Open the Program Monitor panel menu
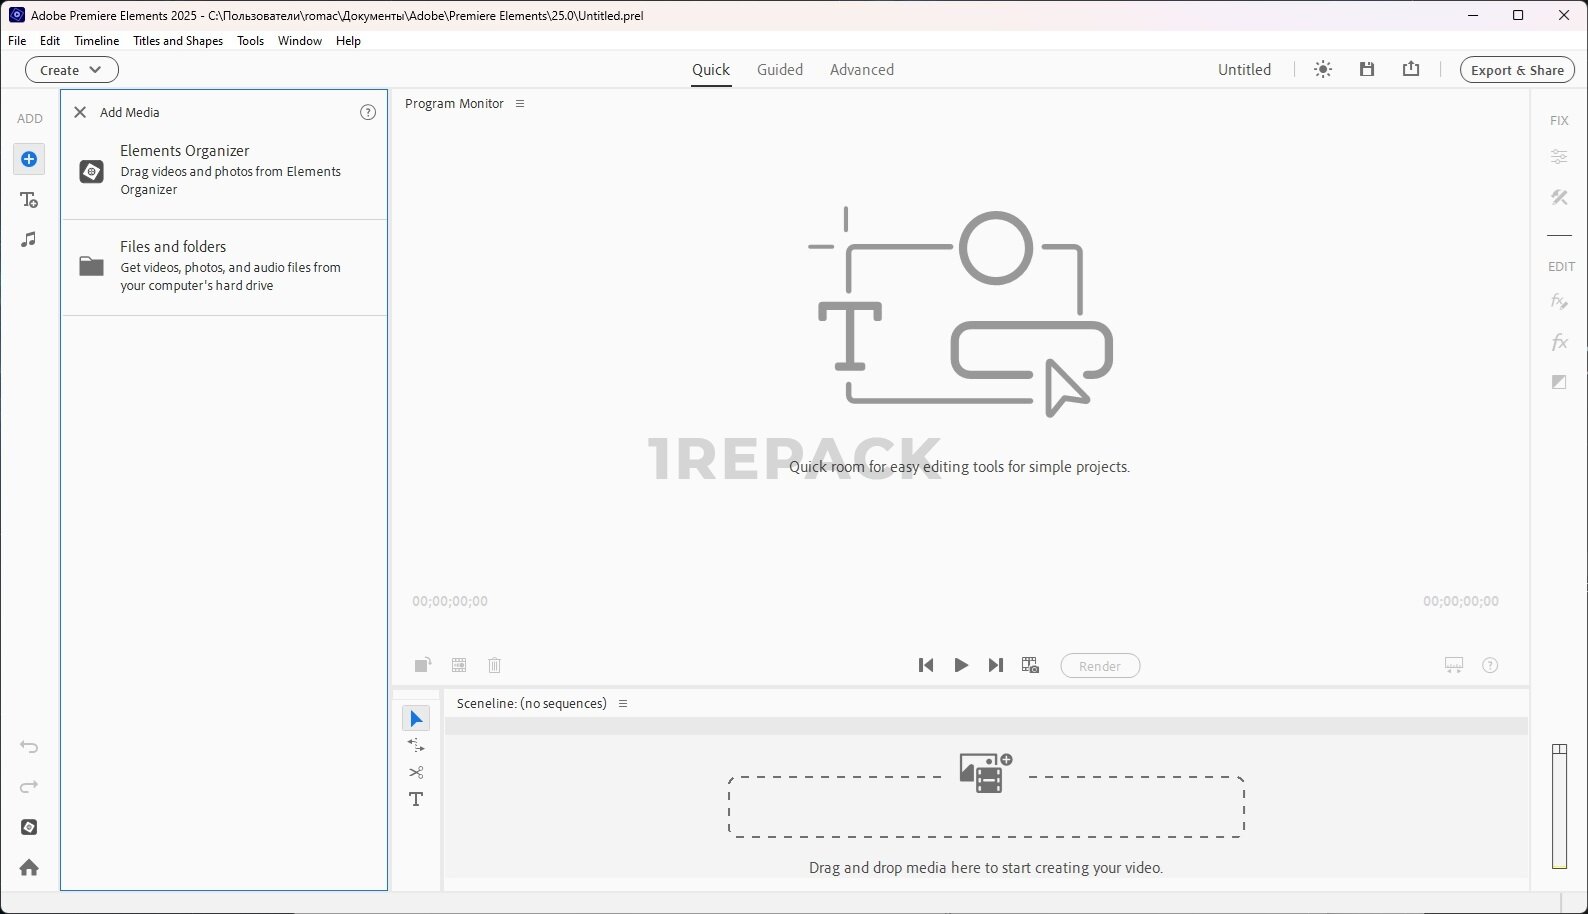 (520, 104)
